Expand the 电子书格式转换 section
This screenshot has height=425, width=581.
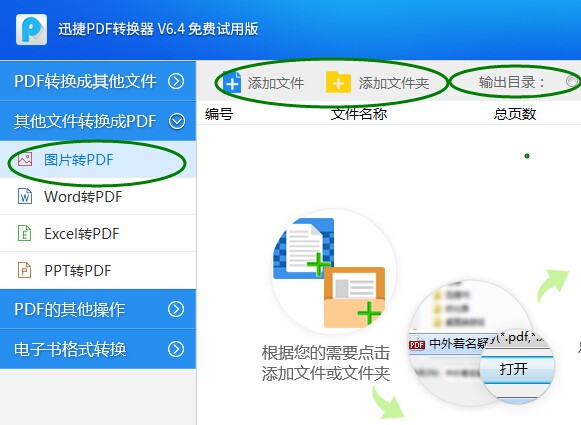tap(176, 349)
